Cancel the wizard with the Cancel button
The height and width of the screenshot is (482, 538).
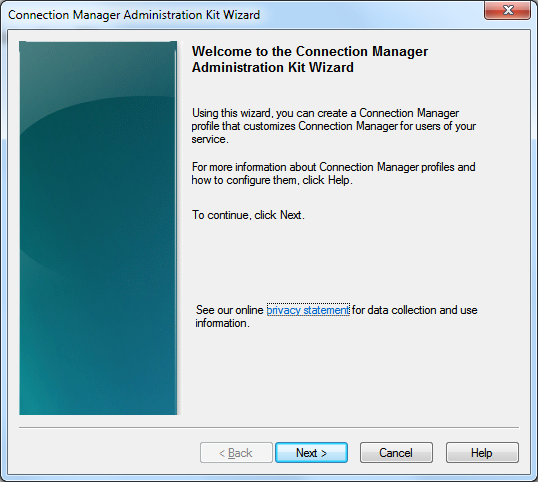[396, 452]
